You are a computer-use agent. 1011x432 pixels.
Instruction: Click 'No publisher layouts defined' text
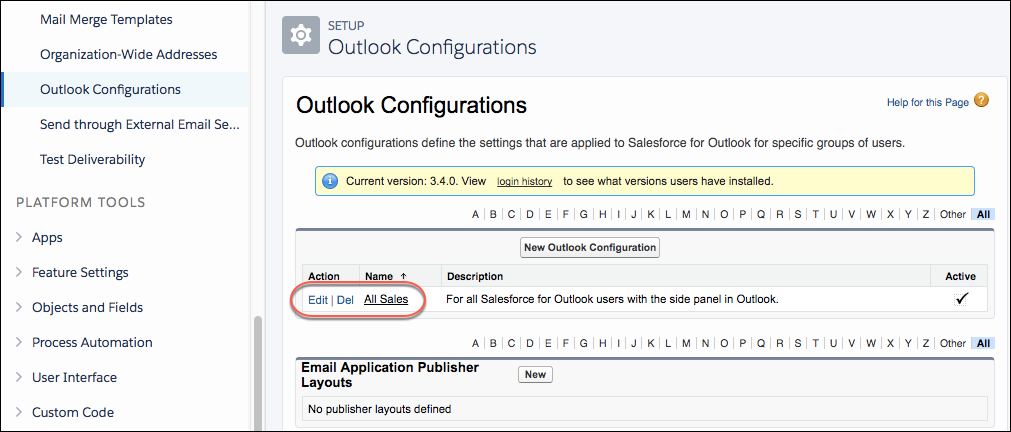[379, 409]
